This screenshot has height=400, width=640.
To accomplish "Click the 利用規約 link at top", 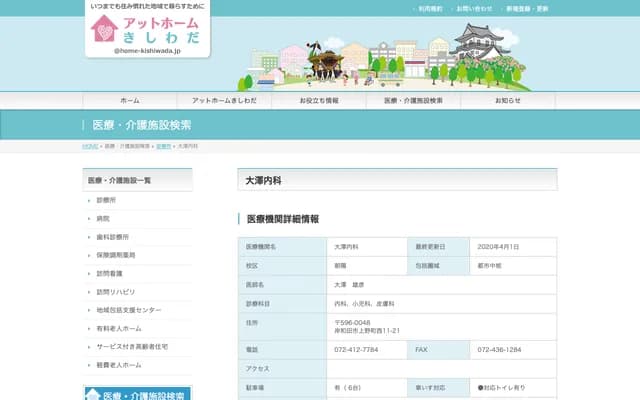I will point(429,9).
